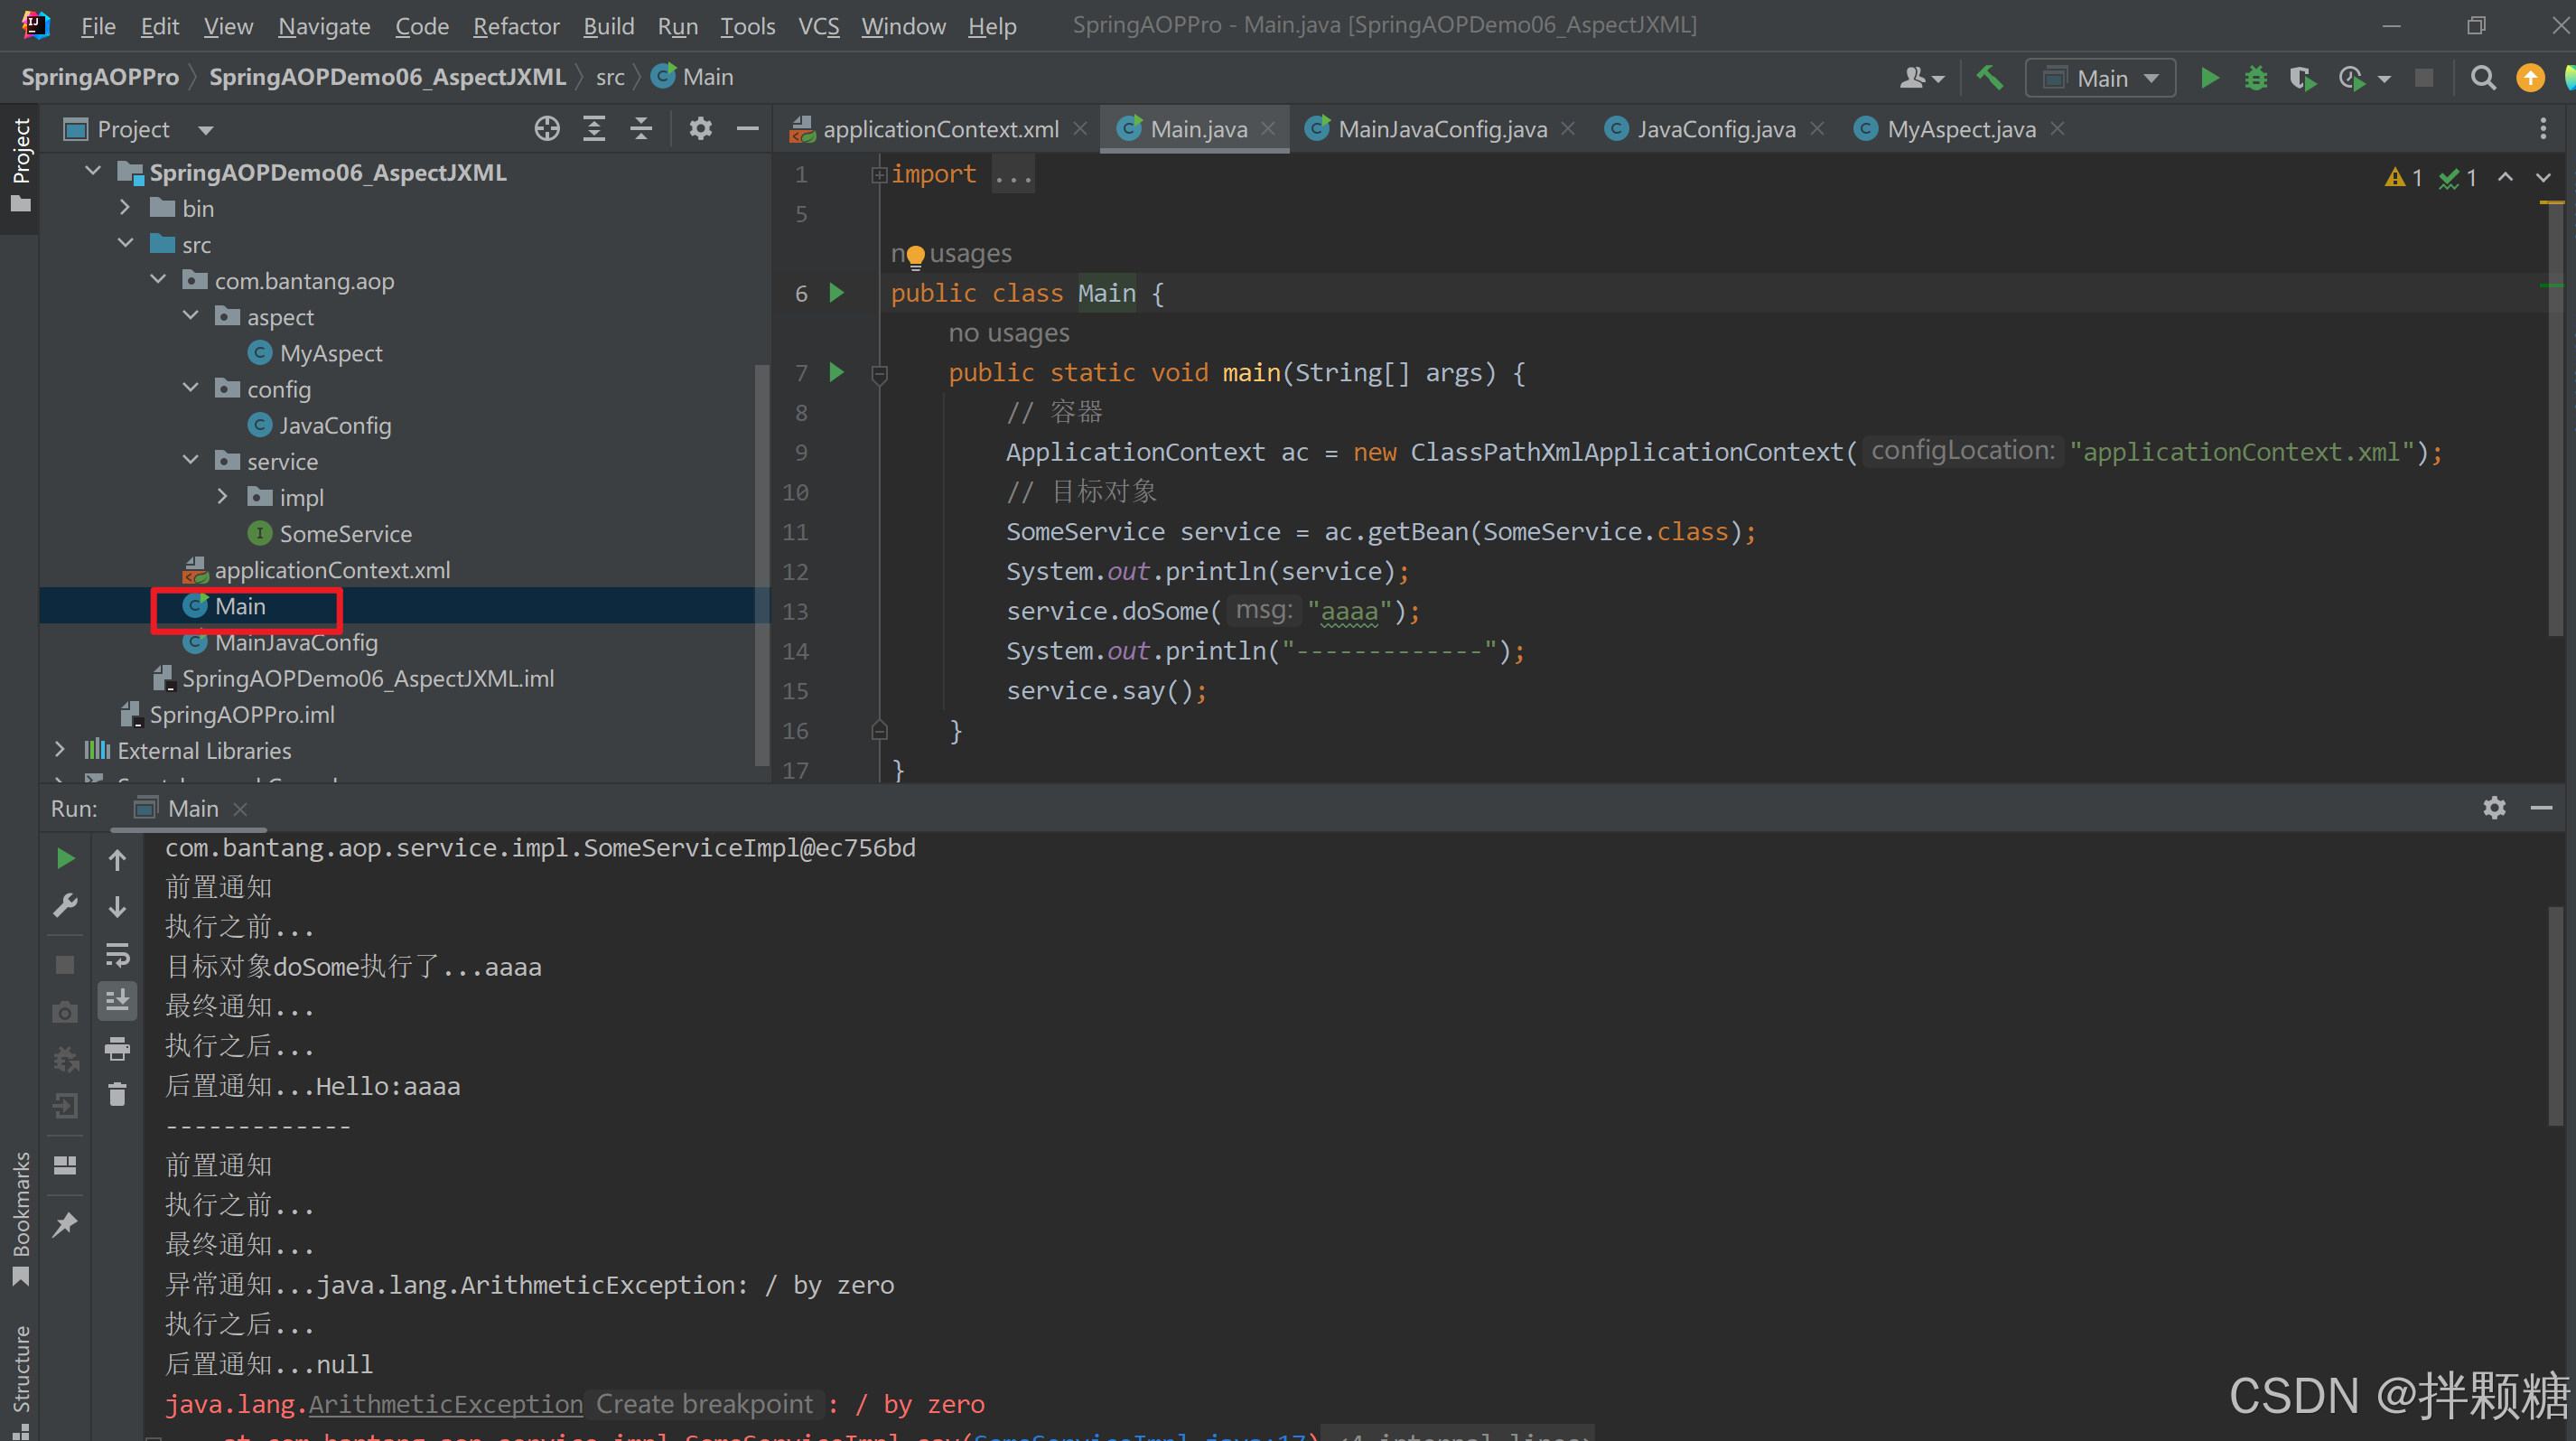Image resolution: width=2576 pixels, height=1441 pixels.
Task: Start debugging with the green bug icon
Action: click(2255, 78)
